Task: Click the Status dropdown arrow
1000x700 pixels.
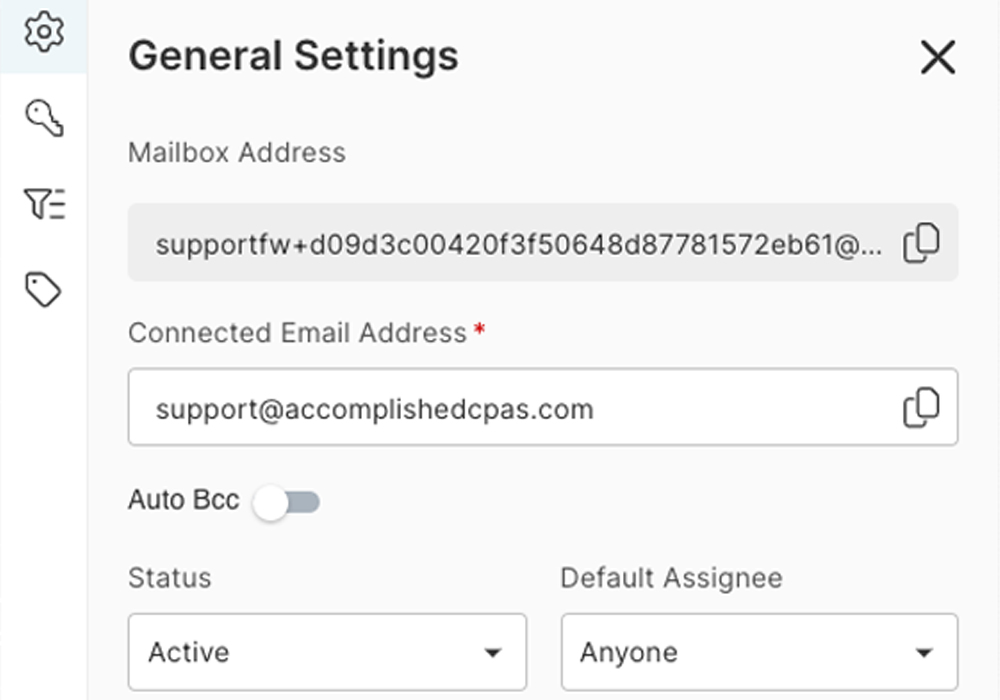Action: [x=492, y=653]
